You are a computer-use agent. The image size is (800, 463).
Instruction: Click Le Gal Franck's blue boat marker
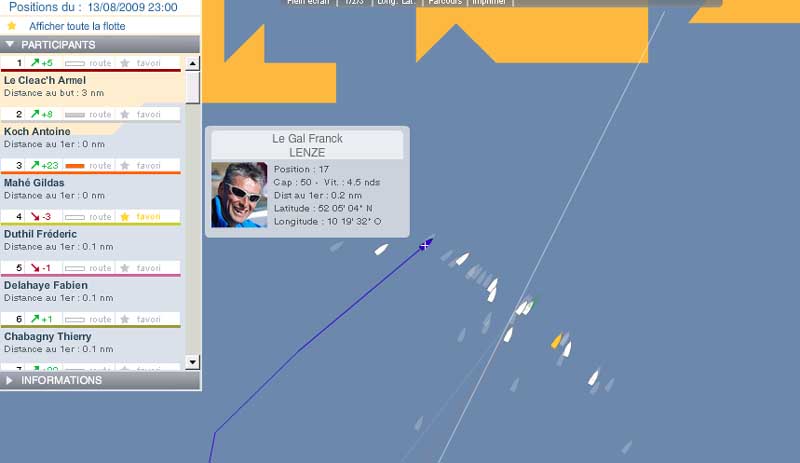[425, 245]
